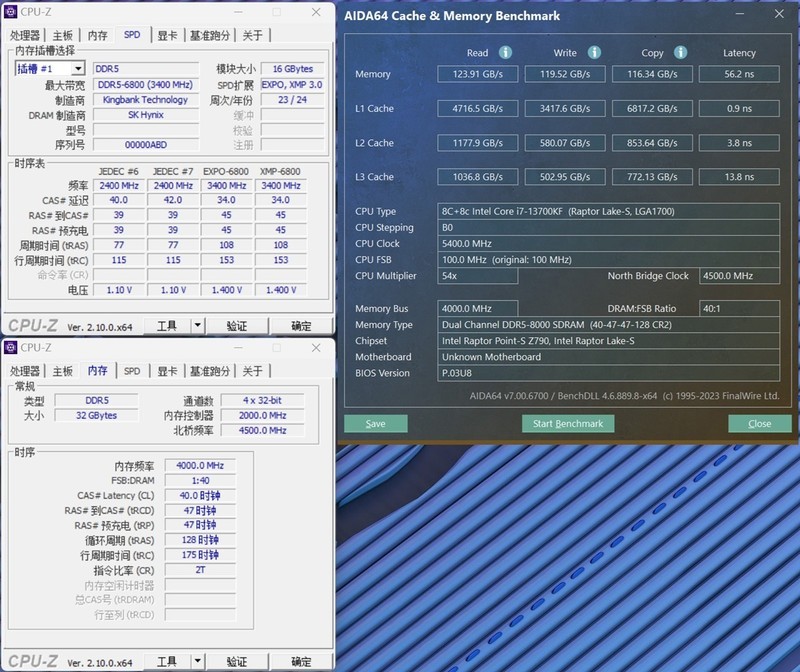Expand 工具 dropdown arrow in lower CPU-Z window

point(197,661)
